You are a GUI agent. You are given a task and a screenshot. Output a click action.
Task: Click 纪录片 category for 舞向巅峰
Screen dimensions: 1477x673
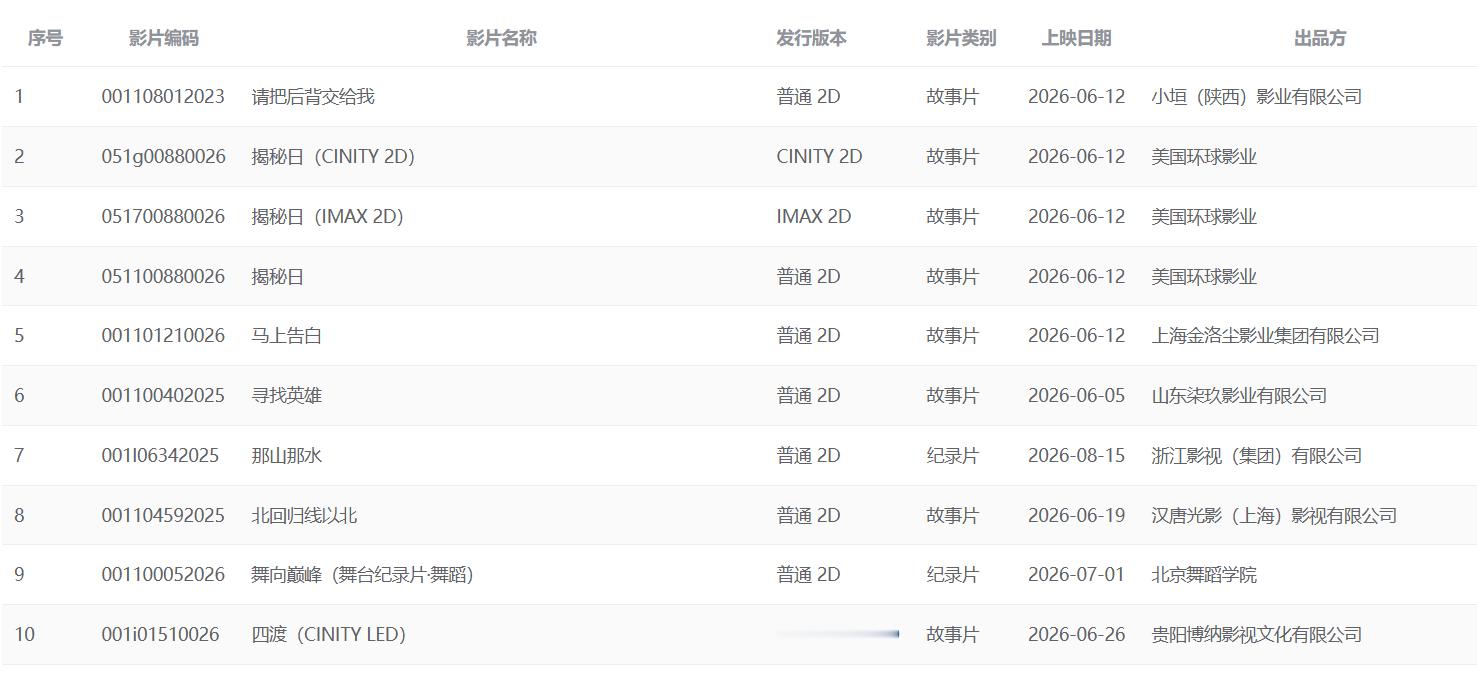952,575
